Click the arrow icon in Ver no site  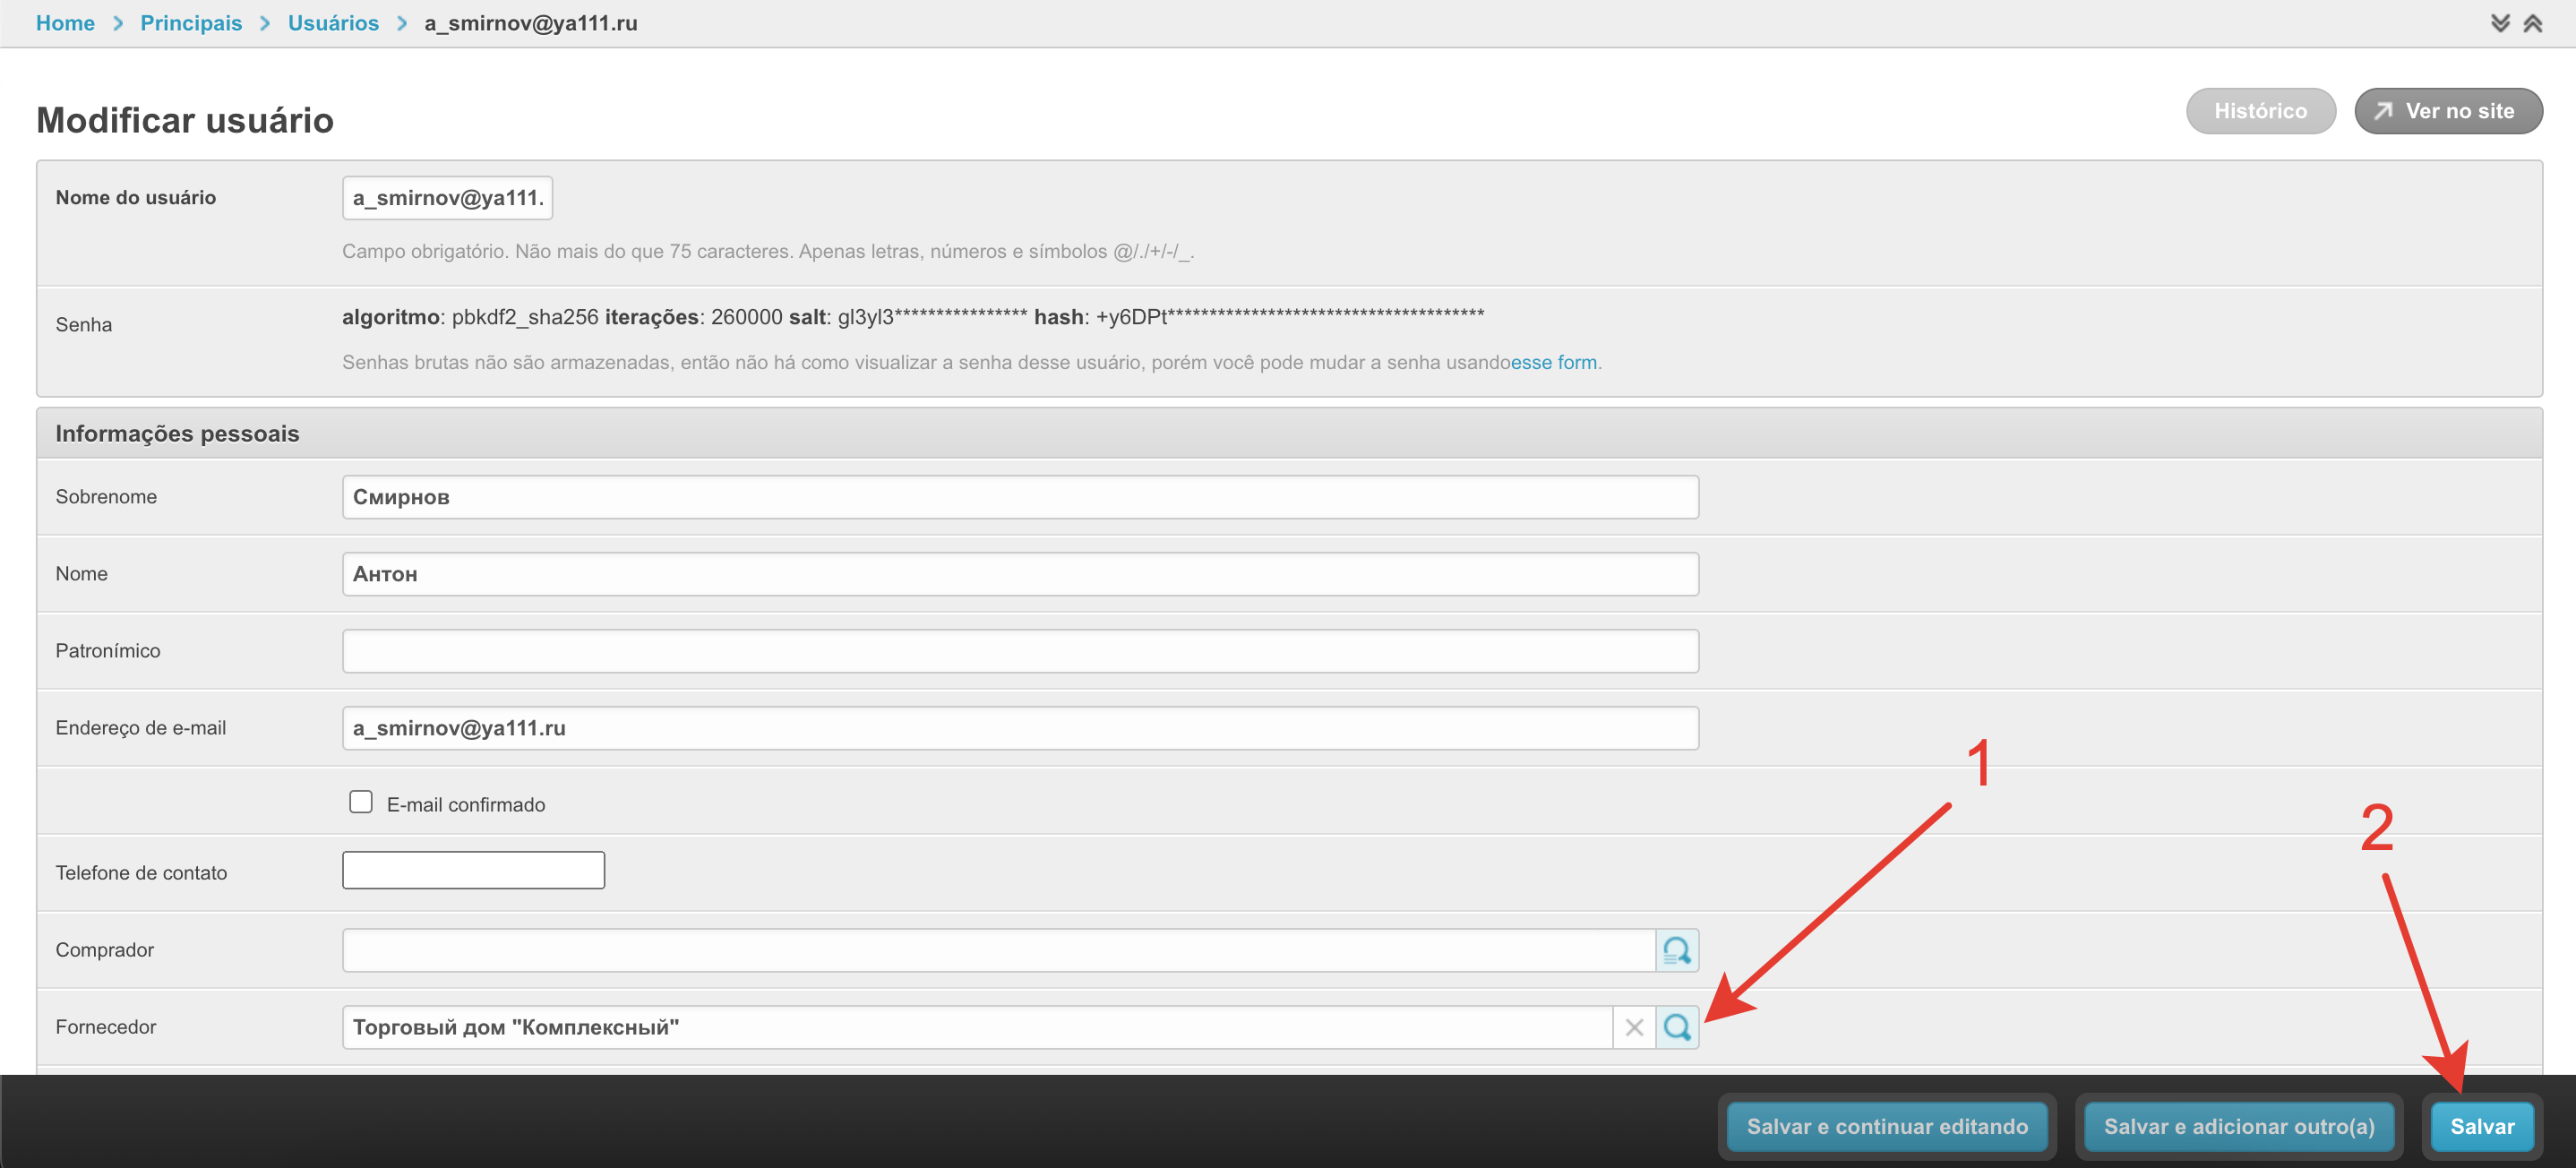2384,111
